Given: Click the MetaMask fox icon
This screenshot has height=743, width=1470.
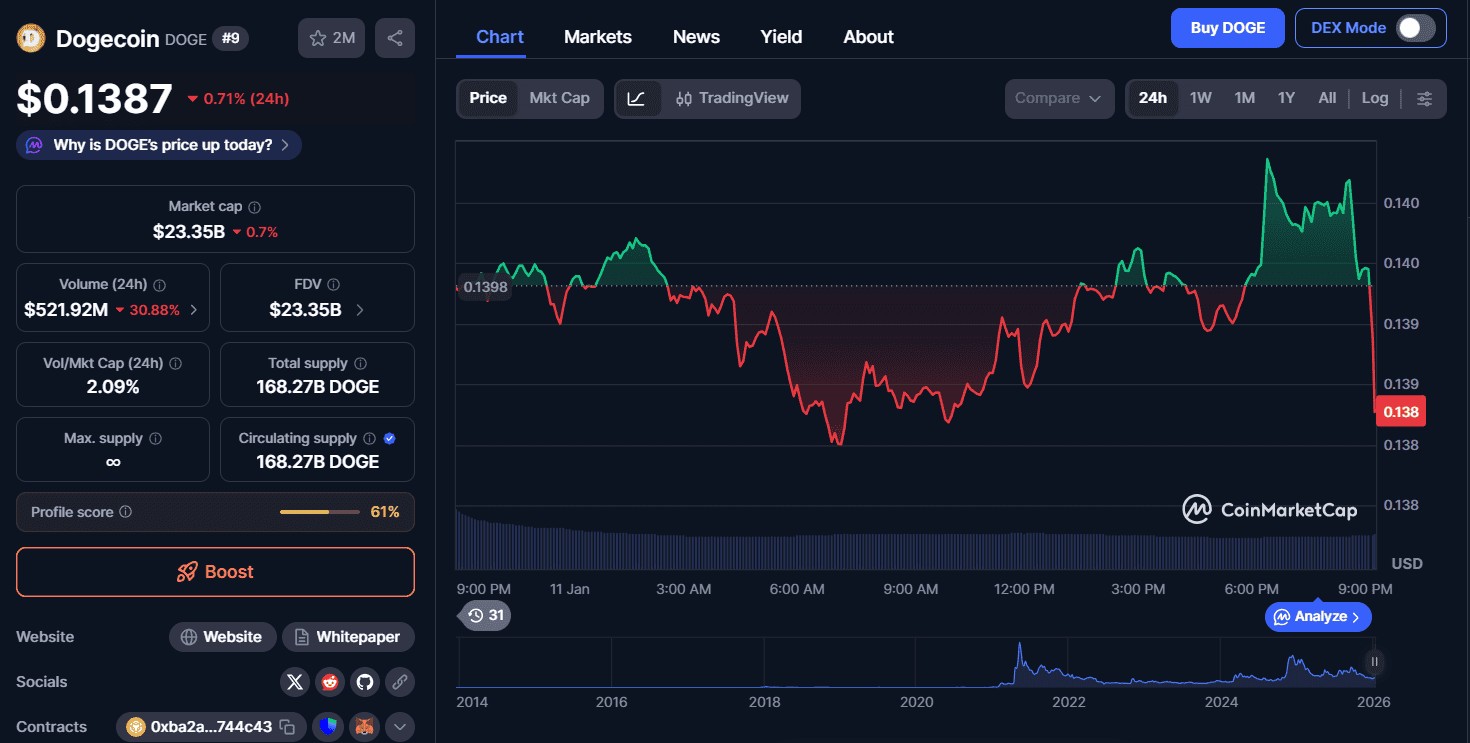Looking at the screenshot, I should coord(365,727).
